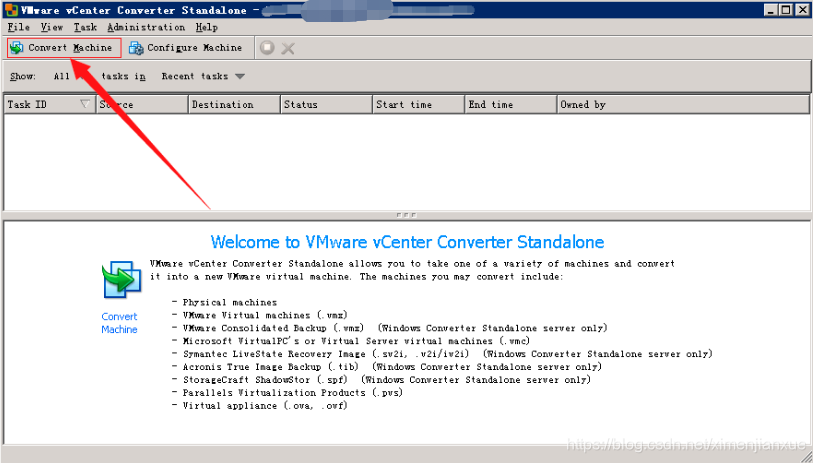
Task: Minimize the Converter window
Action: coord(771,10)
